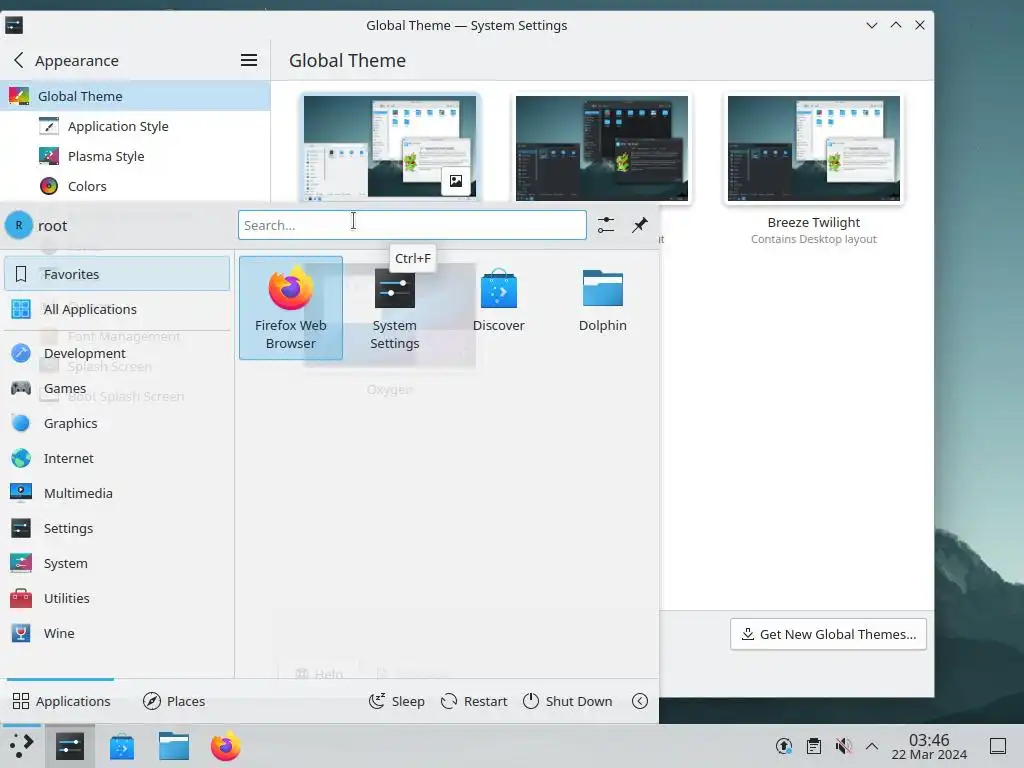Expand hidden system tray icons
The image size is (1024, 768).
872,746
